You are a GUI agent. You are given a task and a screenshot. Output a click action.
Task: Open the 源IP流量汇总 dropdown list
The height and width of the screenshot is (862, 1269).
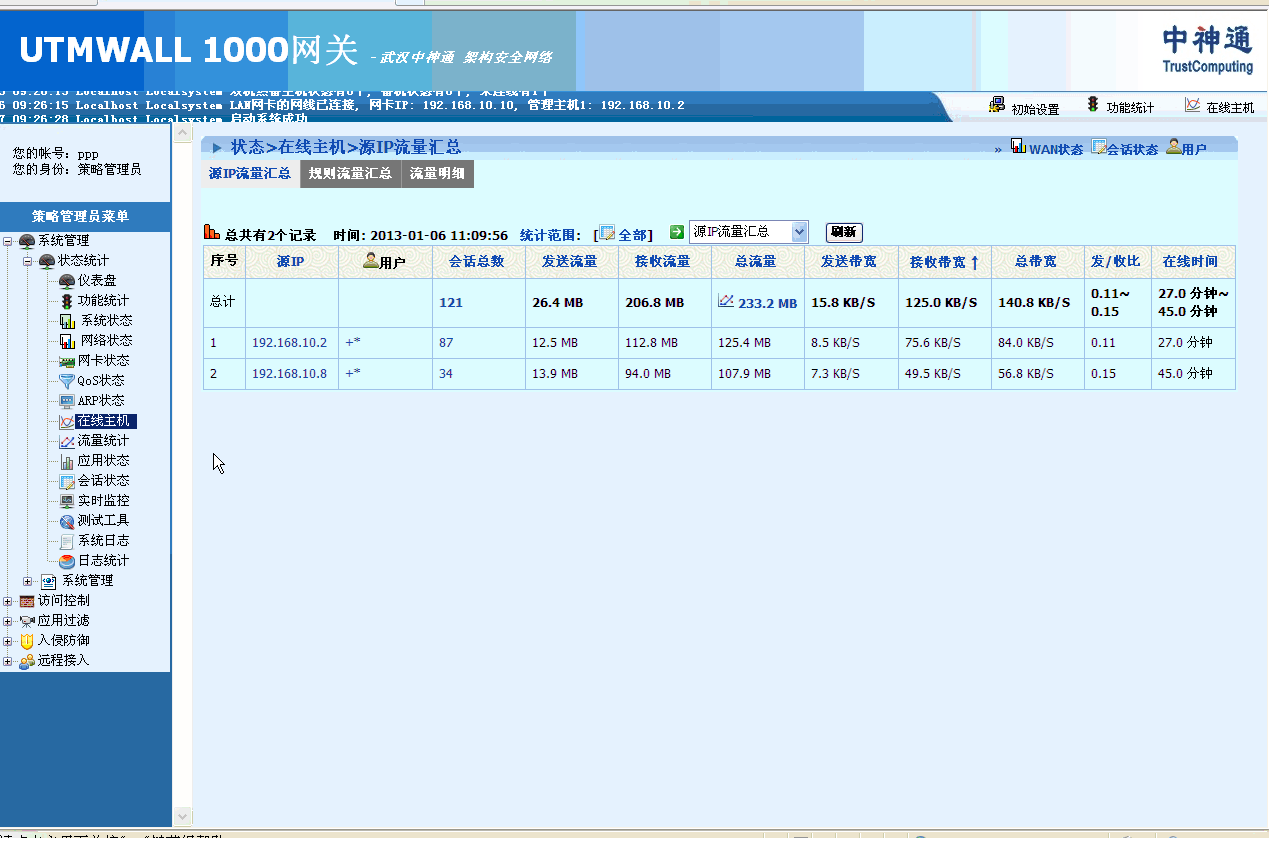click(x=798, y=232)
